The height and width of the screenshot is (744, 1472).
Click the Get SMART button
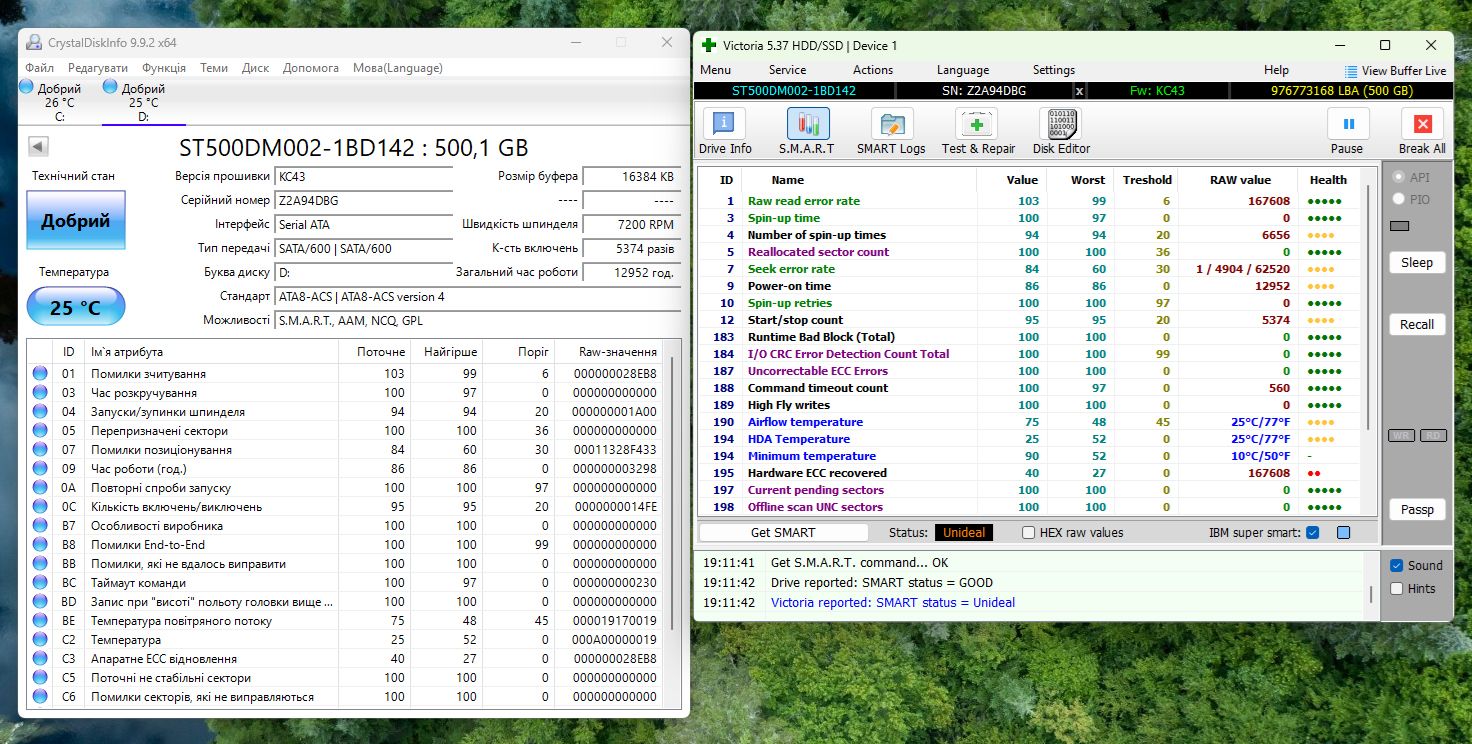pos(783,533)
